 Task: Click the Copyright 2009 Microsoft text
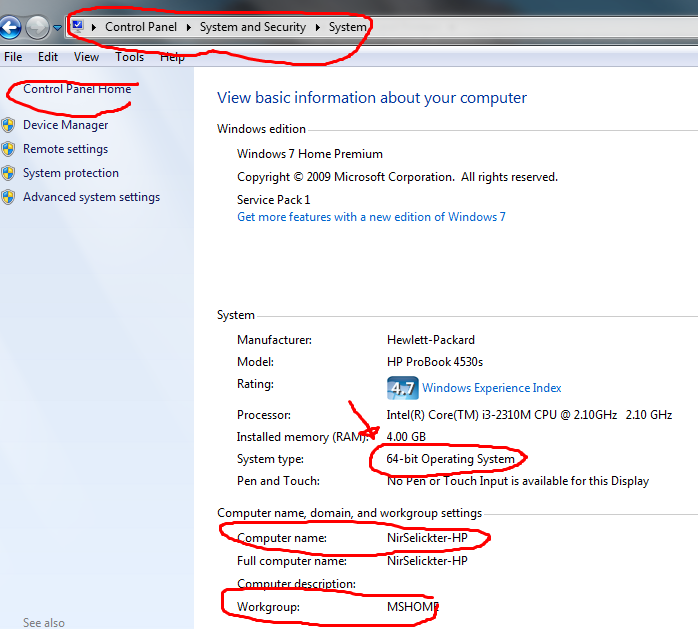pyautogui.click(x=397, y=177)
